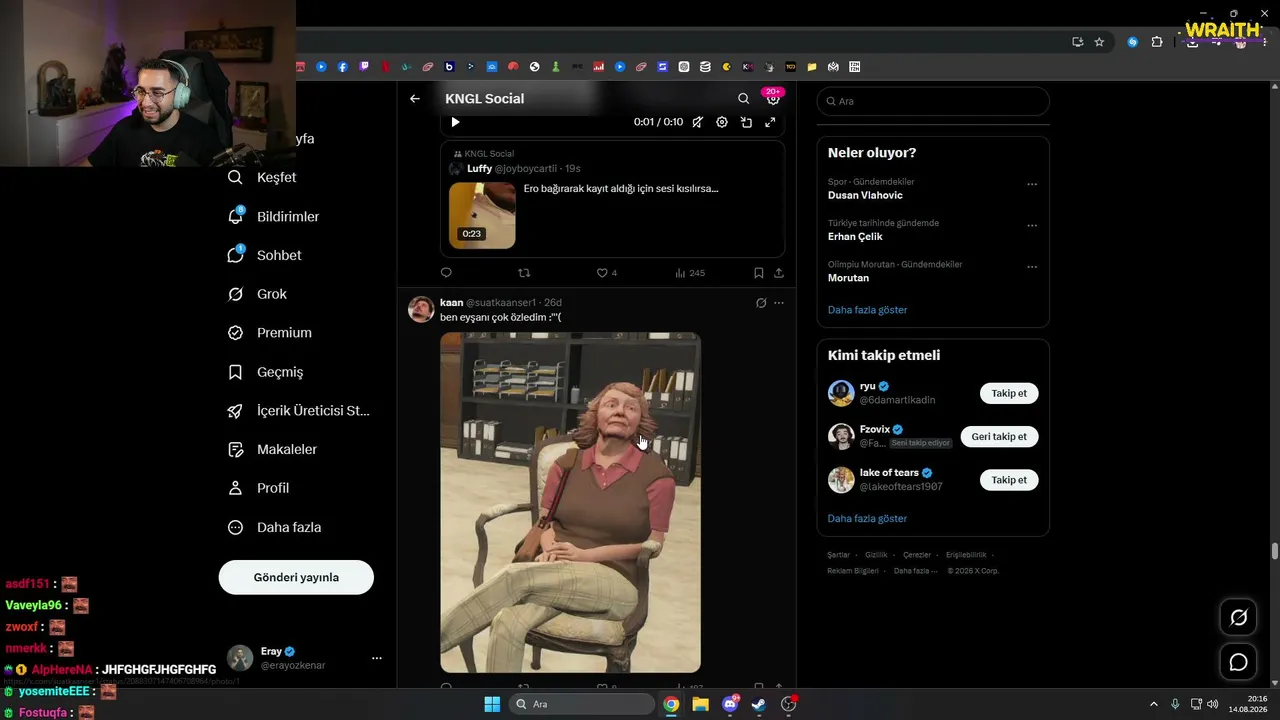This screenshot has height=720, width=1280.
Task: Ask Grok about kaan's post
Action: click(x=760, y=303)
